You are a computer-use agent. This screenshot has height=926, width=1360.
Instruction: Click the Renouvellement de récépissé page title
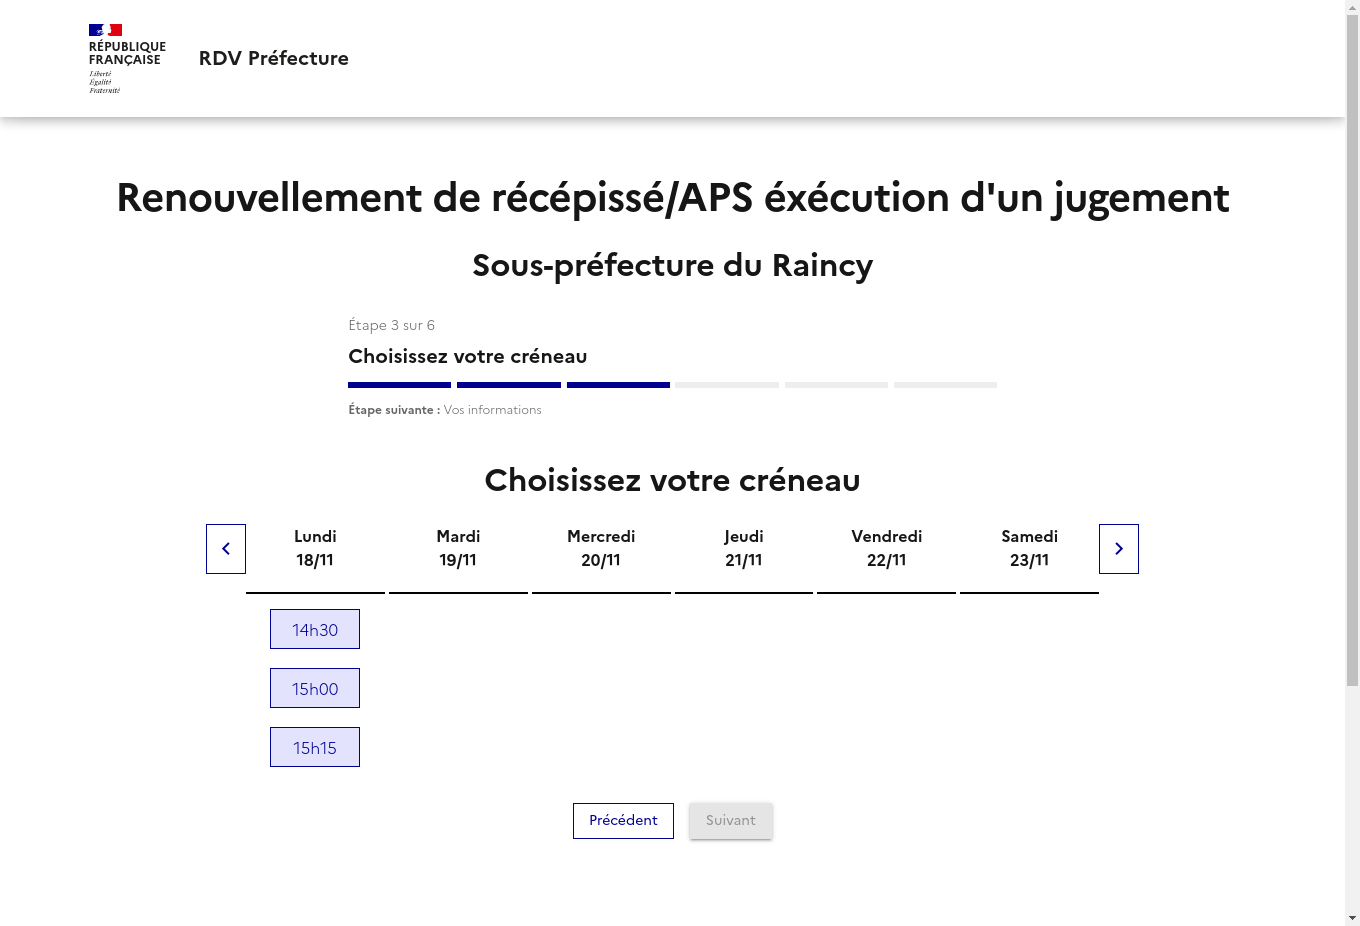click(672, 197)
